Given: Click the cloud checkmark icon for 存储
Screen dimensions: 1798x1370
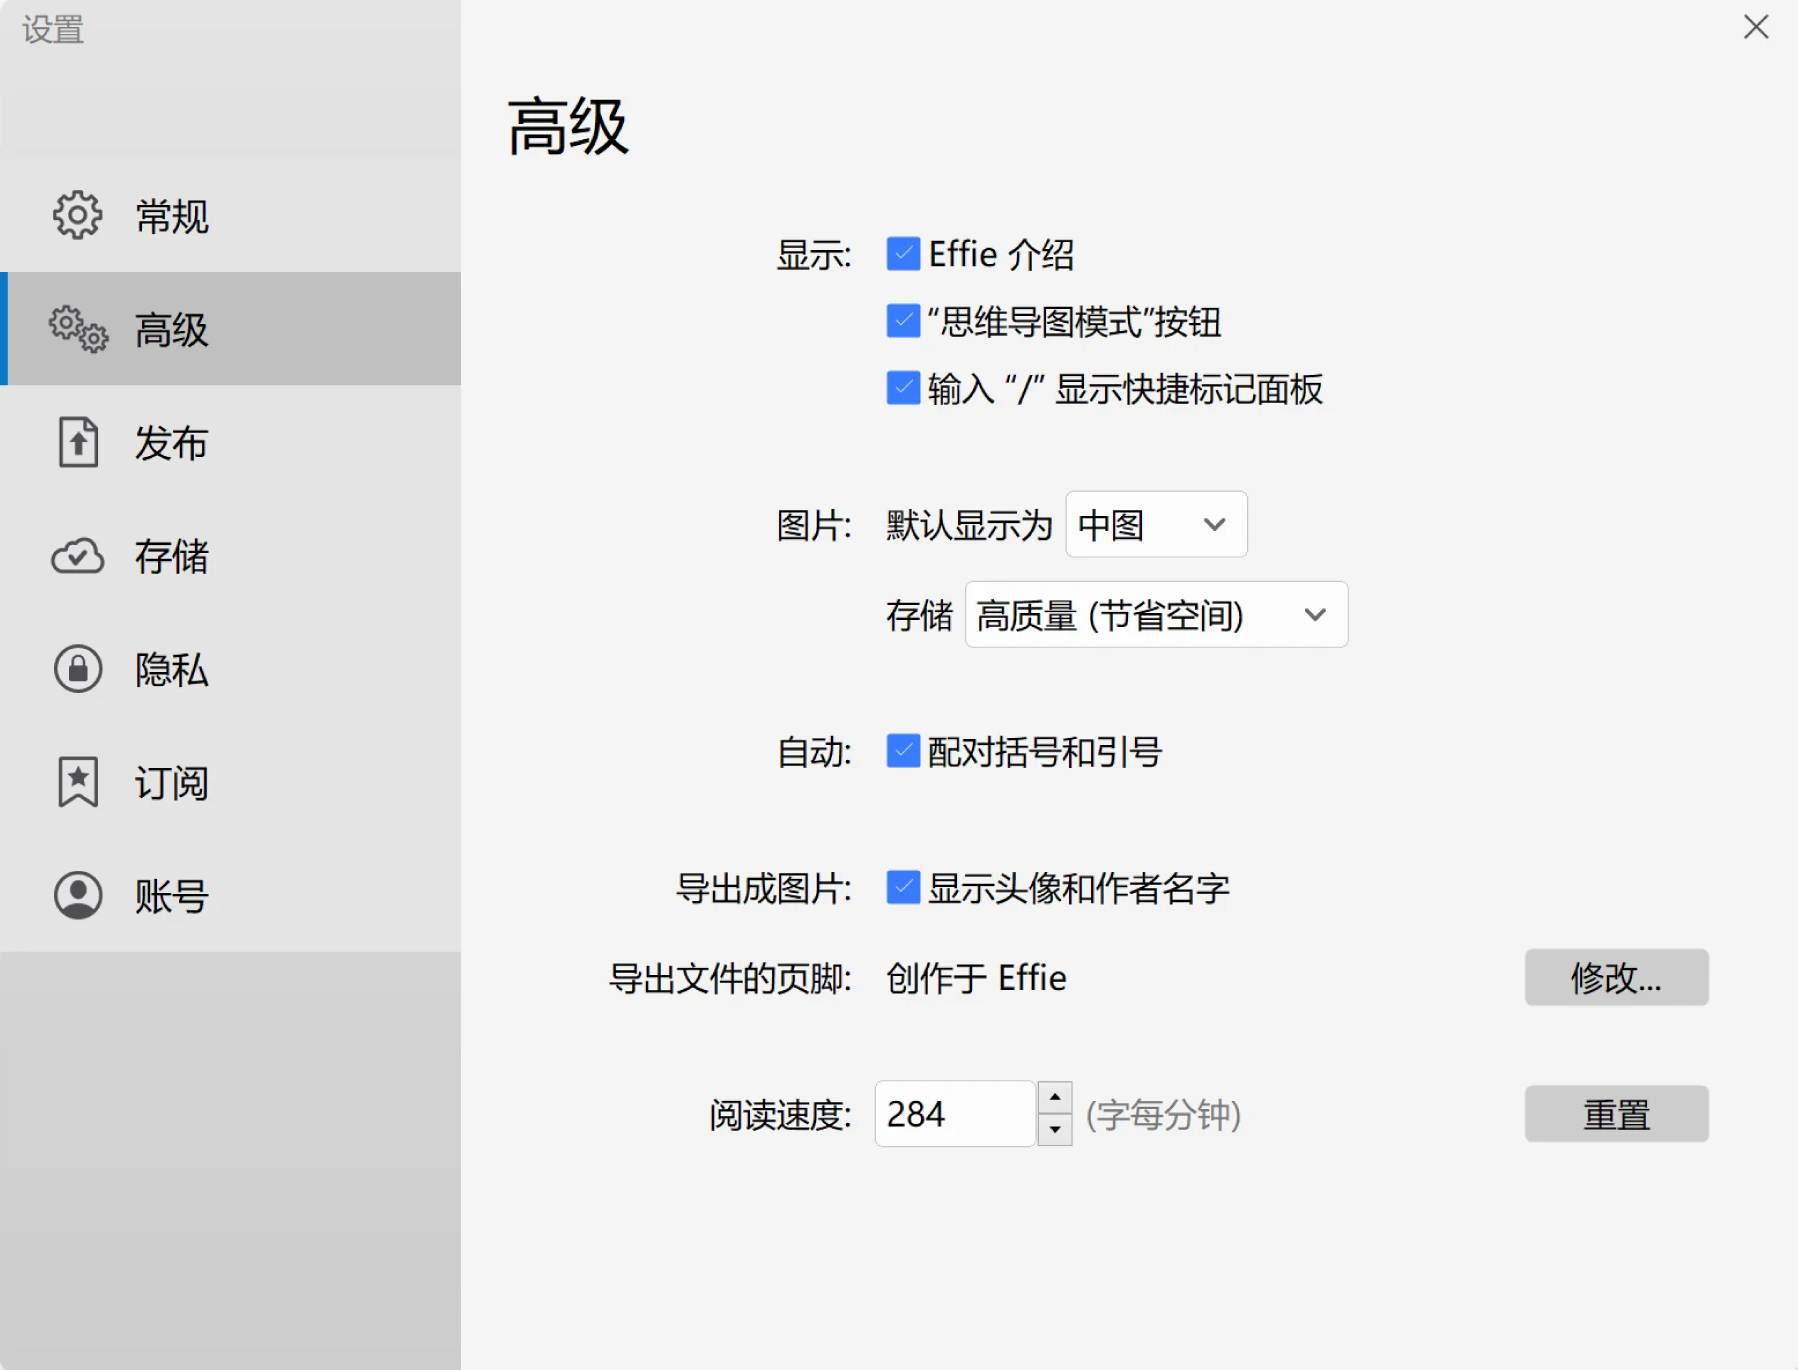Looking at the screenshot, I should coord(78,556).
